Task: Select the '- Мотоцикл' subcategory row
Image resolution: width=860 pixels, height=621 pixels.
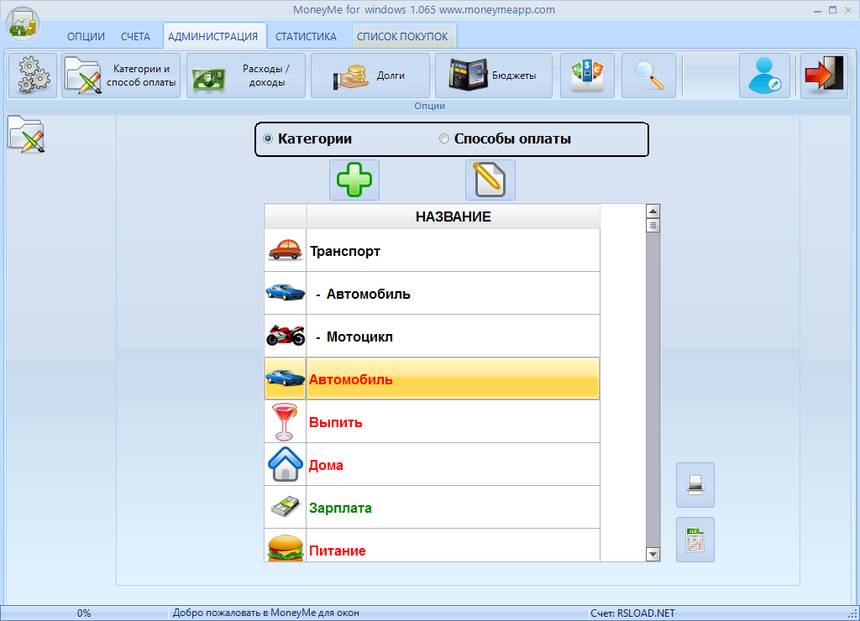Action: (x=432, y=336)
